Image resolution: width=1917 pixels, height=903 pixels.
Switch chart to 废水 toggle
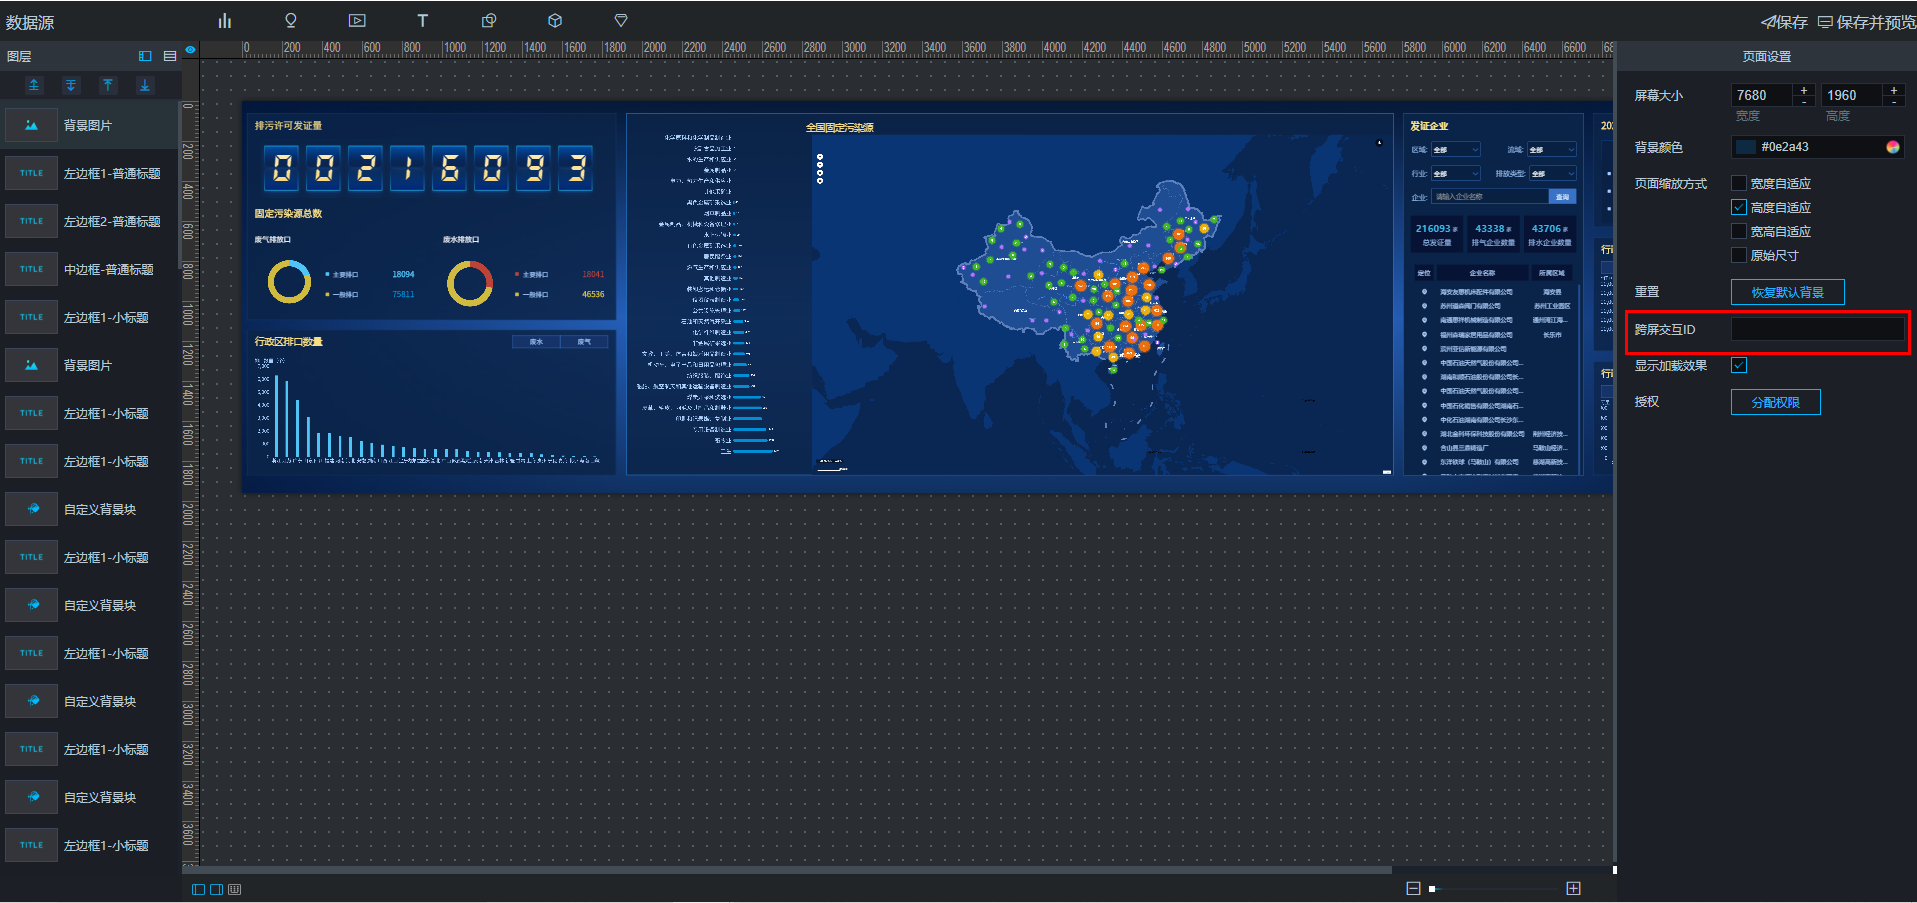coord(536,342)
